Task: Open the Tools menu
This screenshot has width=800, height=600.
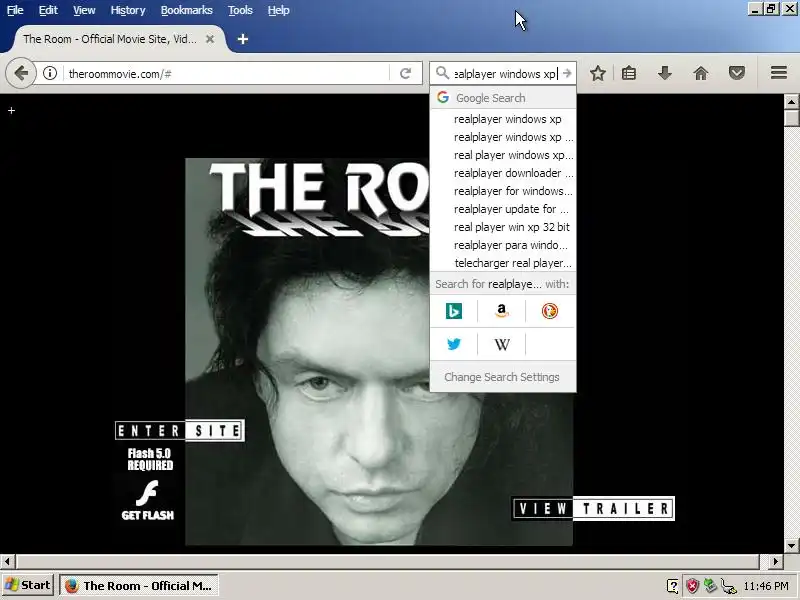Action: click(x=240, y=10)
